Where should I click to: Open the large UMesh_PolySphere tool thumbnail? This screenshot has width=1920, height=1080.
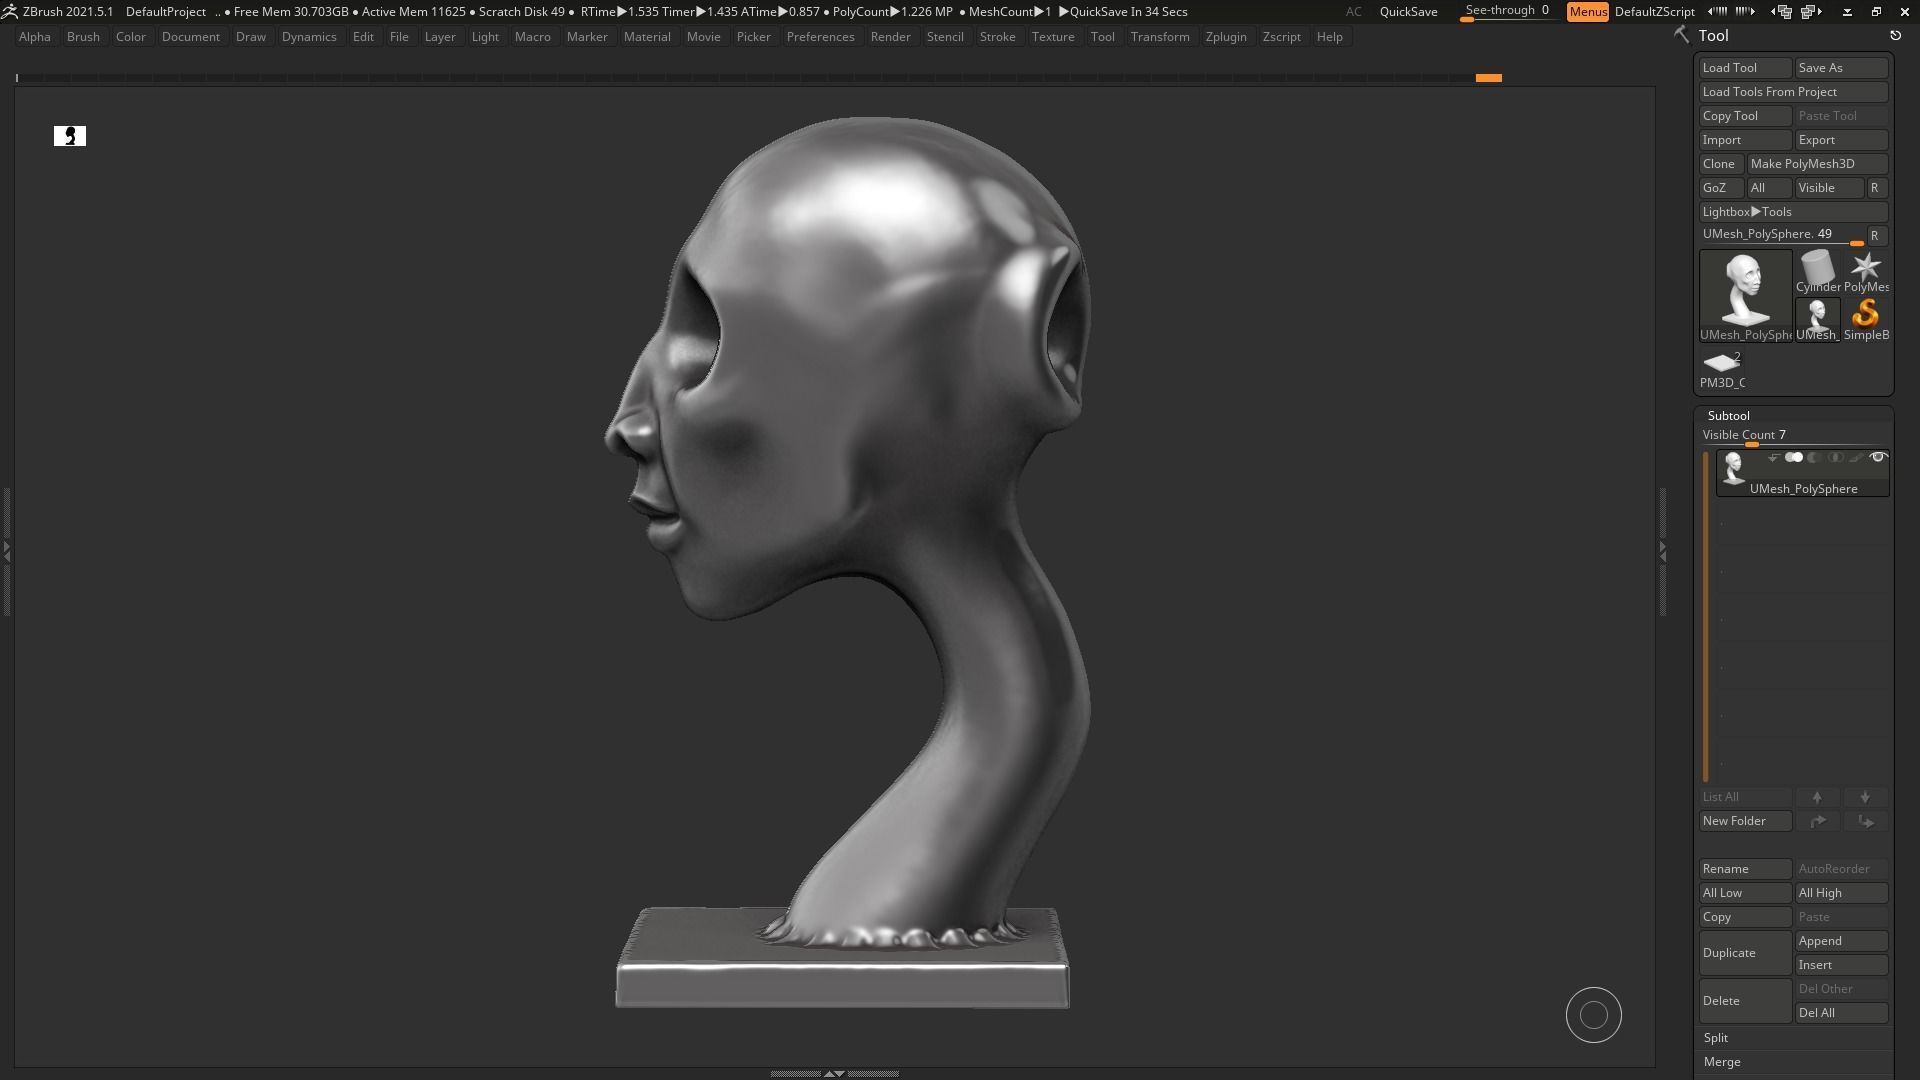(x=1745, y=295)
